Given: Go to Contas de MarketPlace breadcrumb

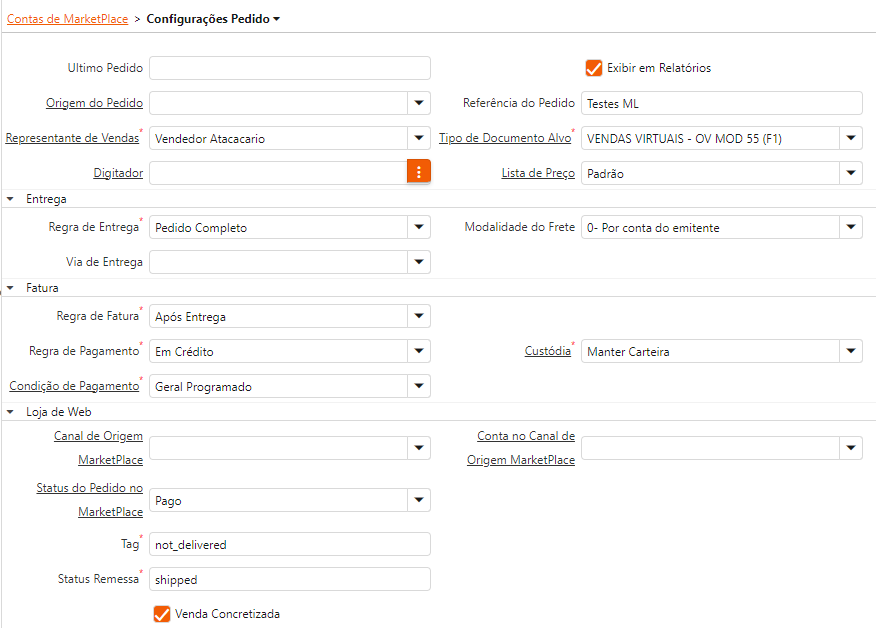Looking at the screenshot, I should (67, 18).
